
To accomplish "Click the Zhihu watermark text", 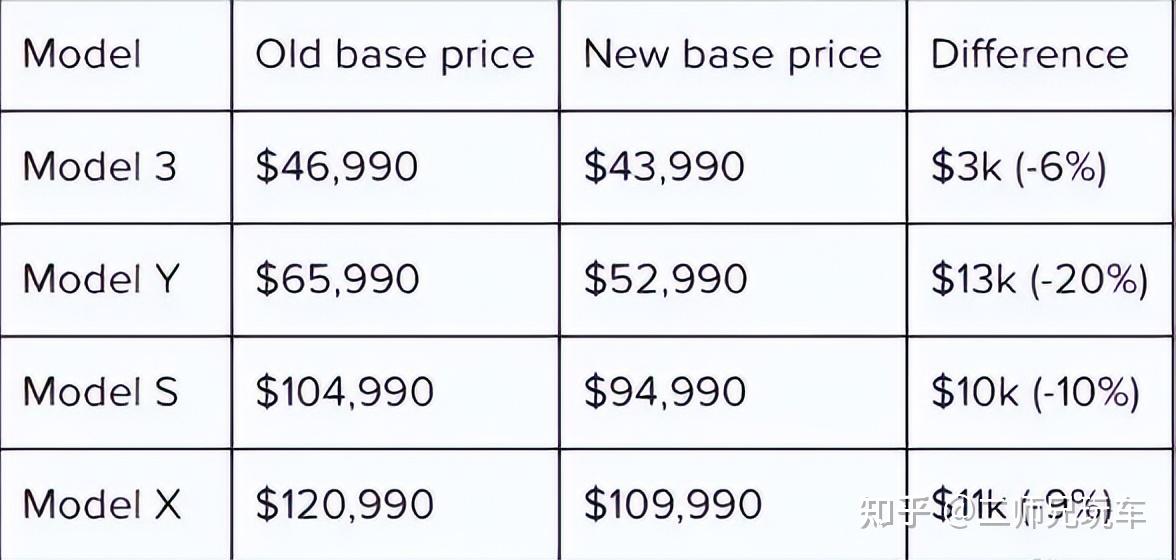I will [x=1004, y=511].
